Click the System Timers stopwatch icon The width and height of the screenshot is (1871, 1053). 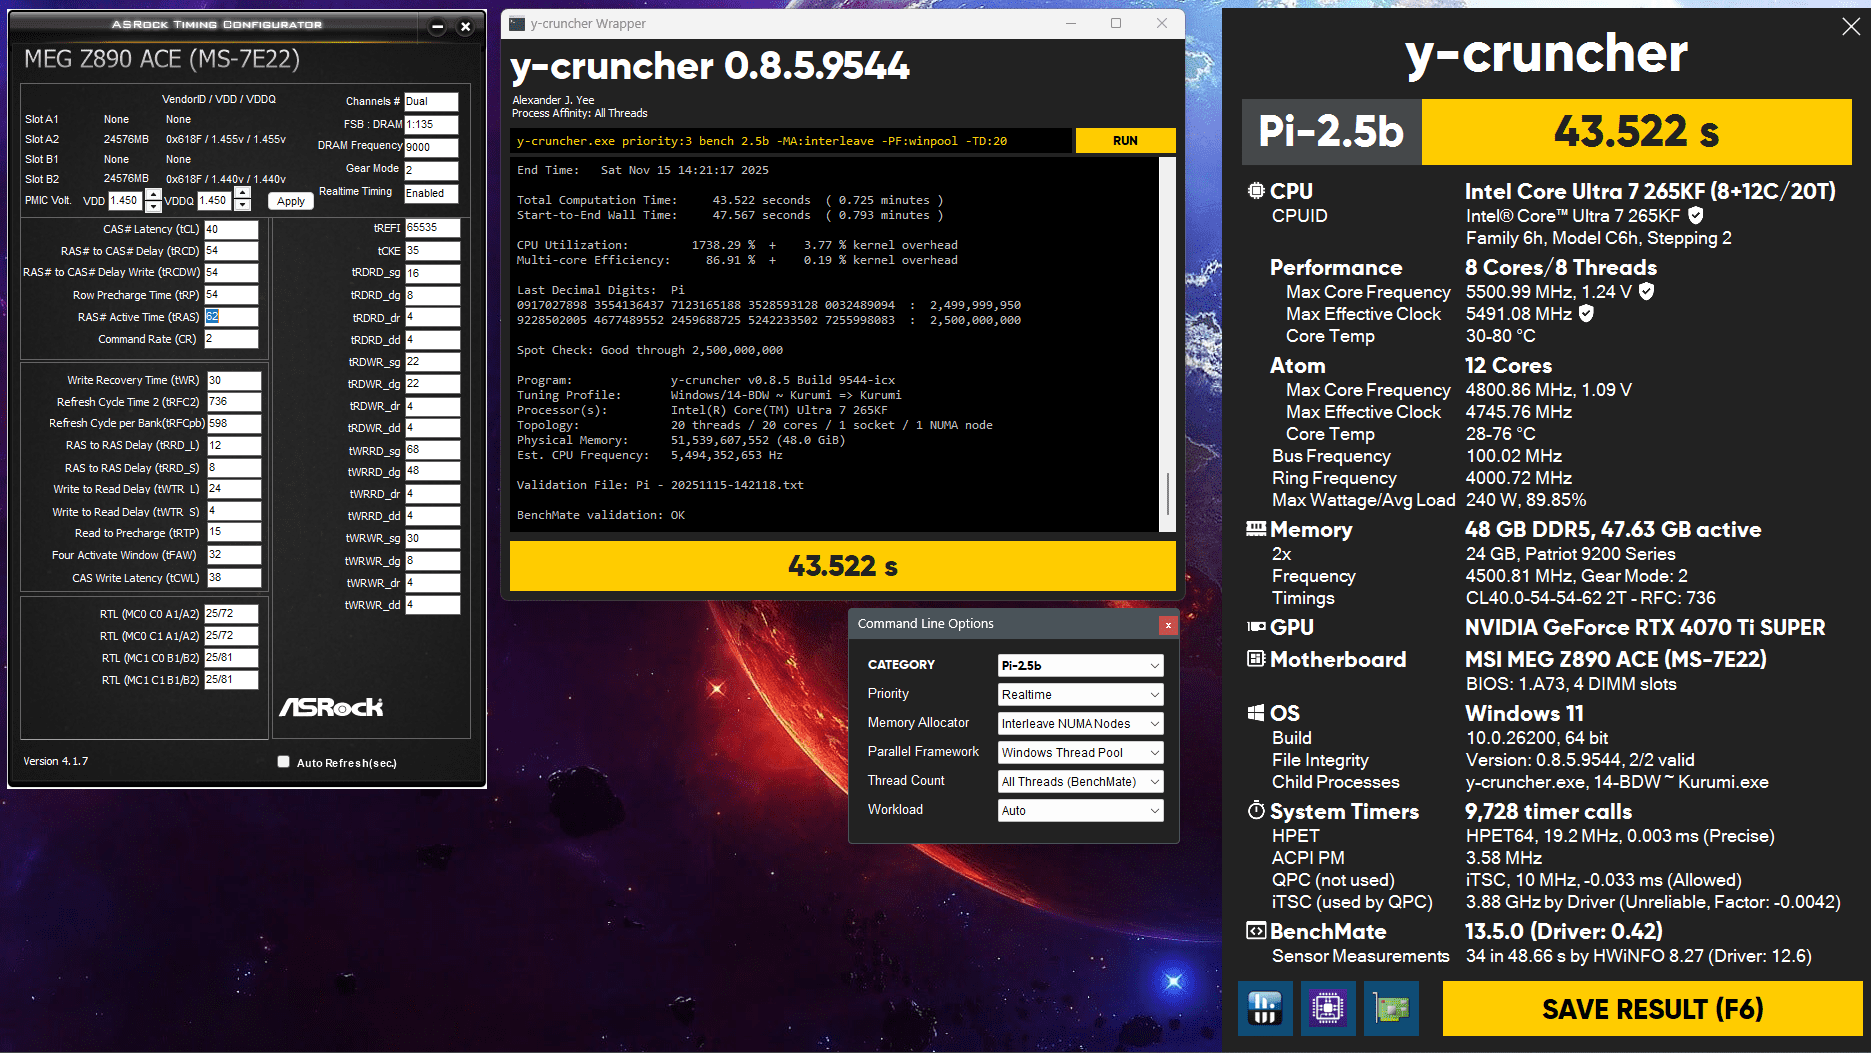(1256, 810)
